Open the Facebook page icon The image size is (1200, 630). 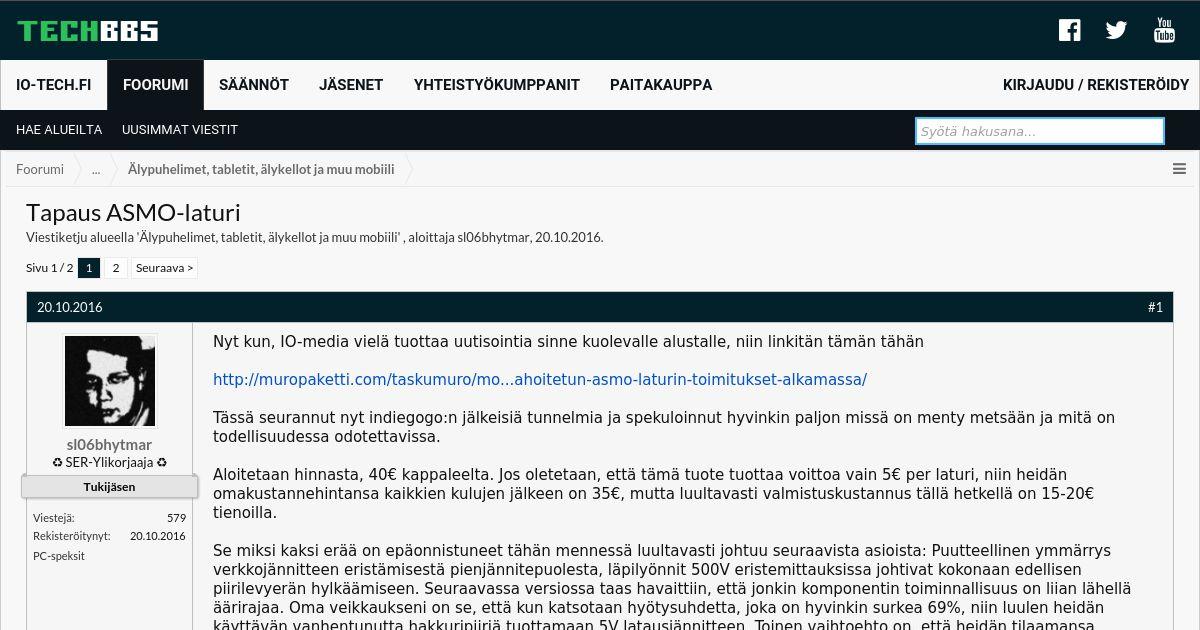pyautogui.click(x=1070, y=30)
